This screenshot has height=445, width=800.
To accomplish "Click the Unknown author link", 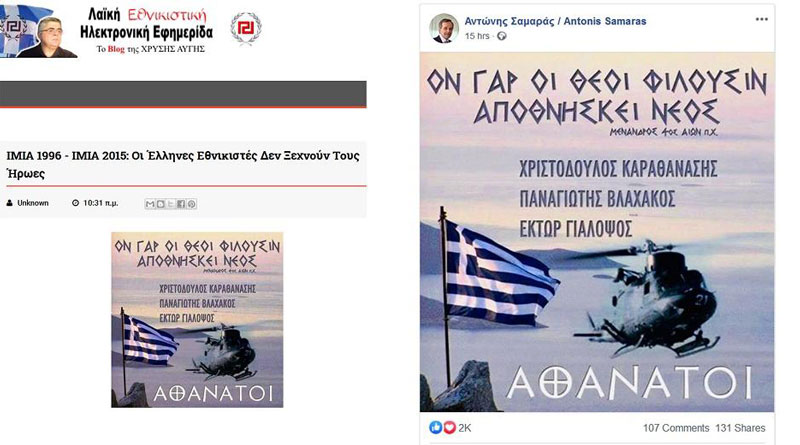I will (33, 203).
